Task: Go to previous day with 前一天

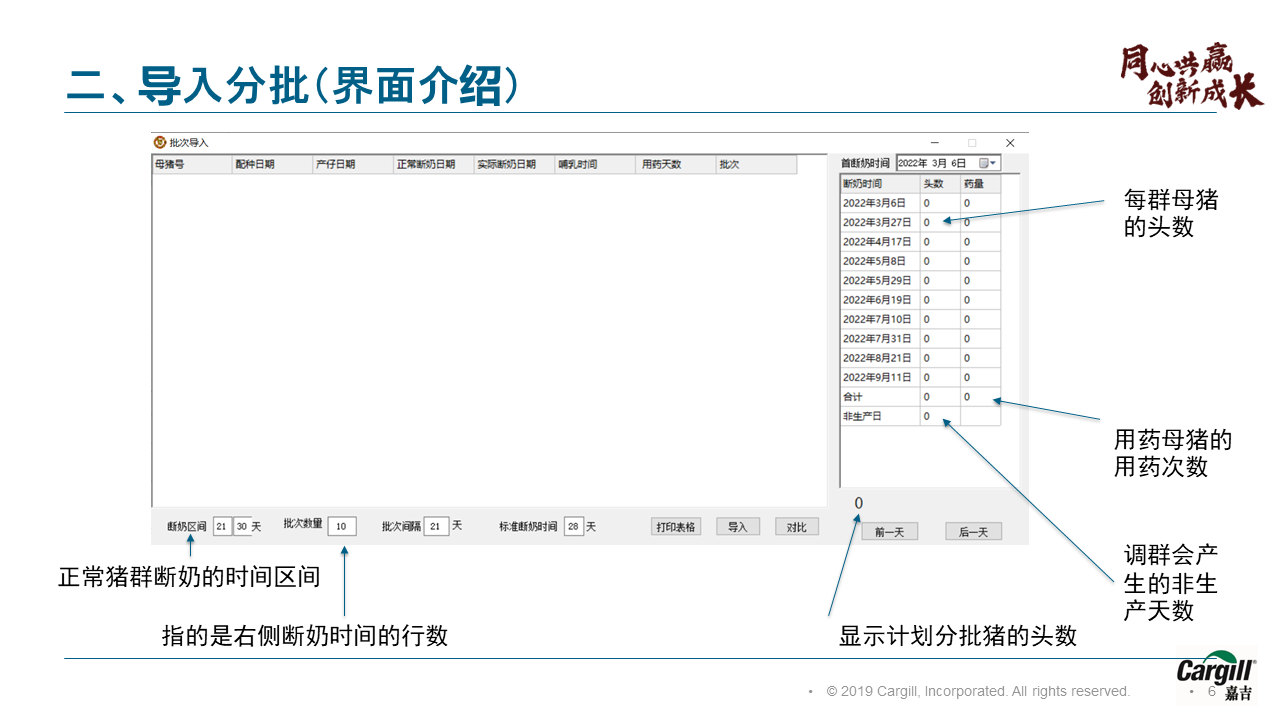Action: (x=889, y=532)
